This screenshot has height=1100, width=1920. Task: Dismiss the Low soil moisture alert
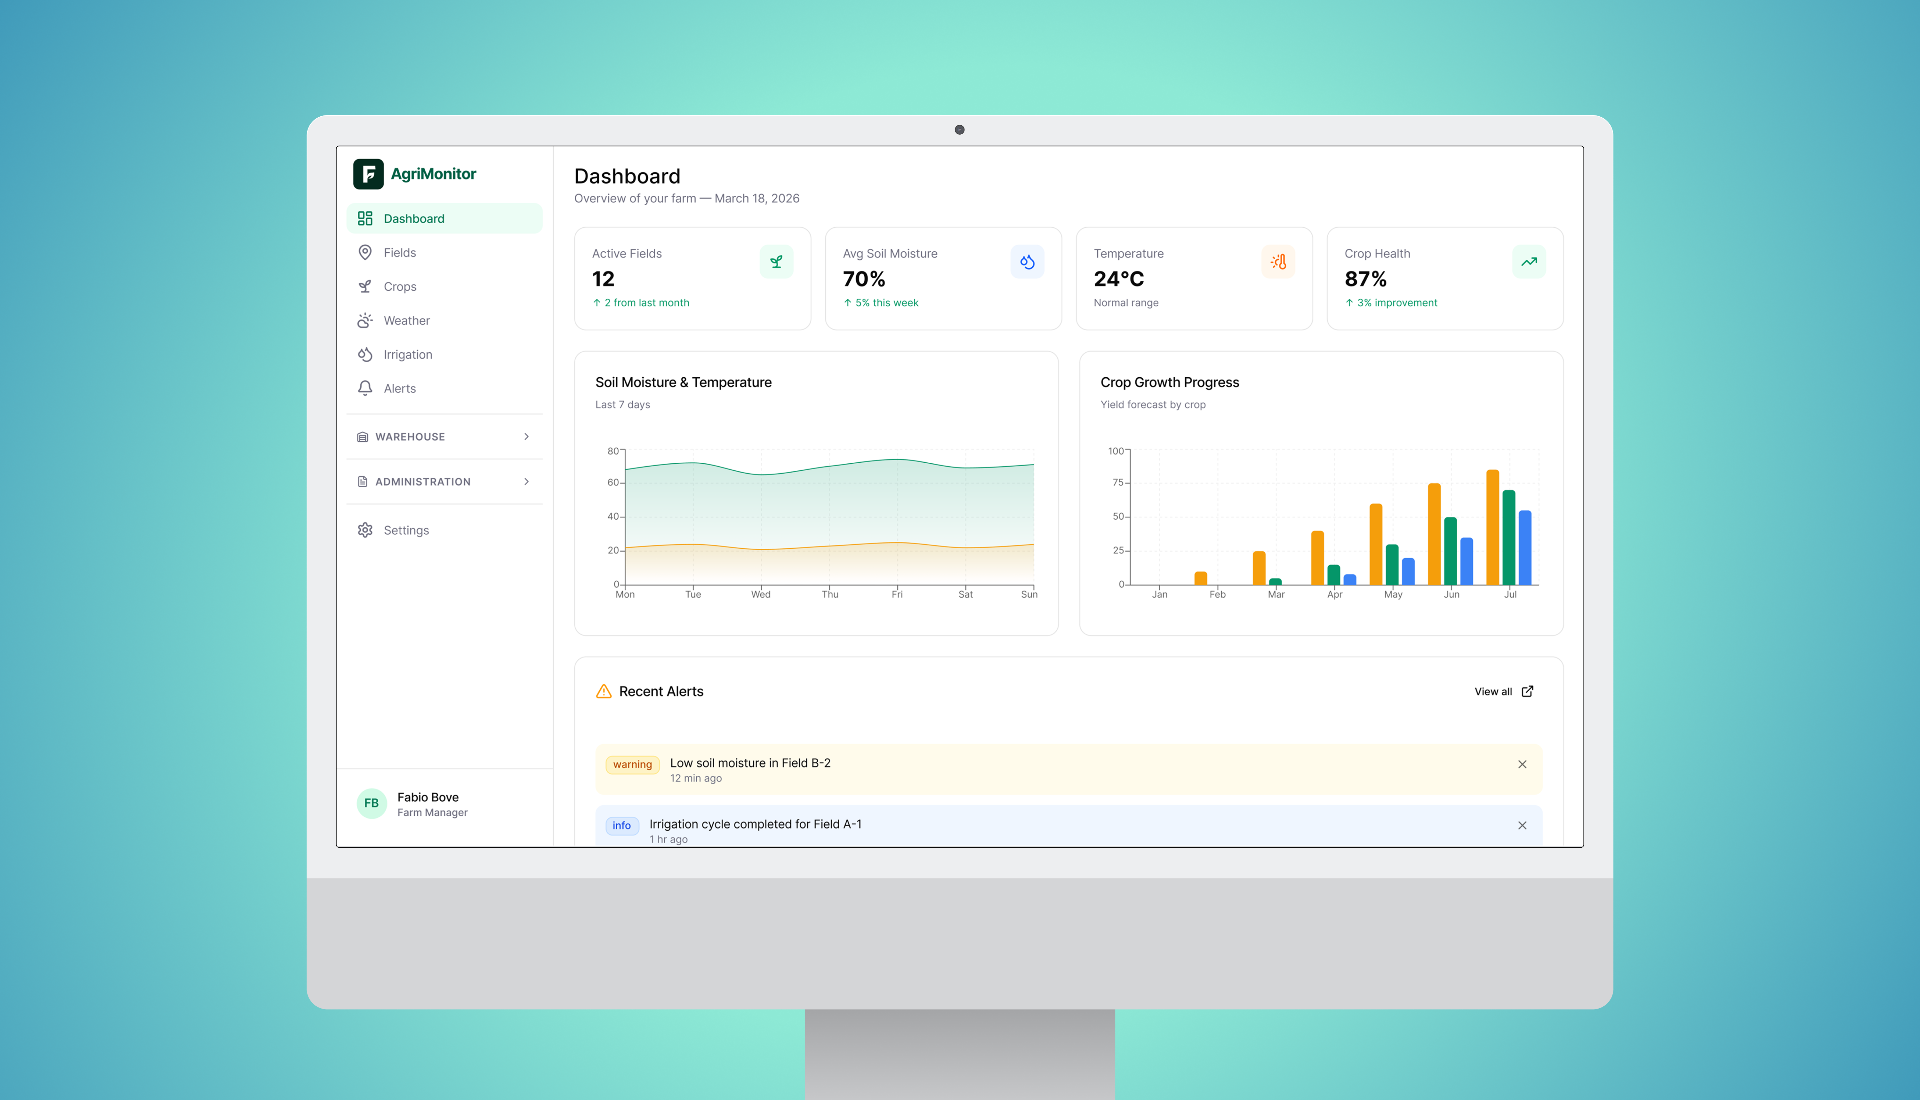[1522, 765]
